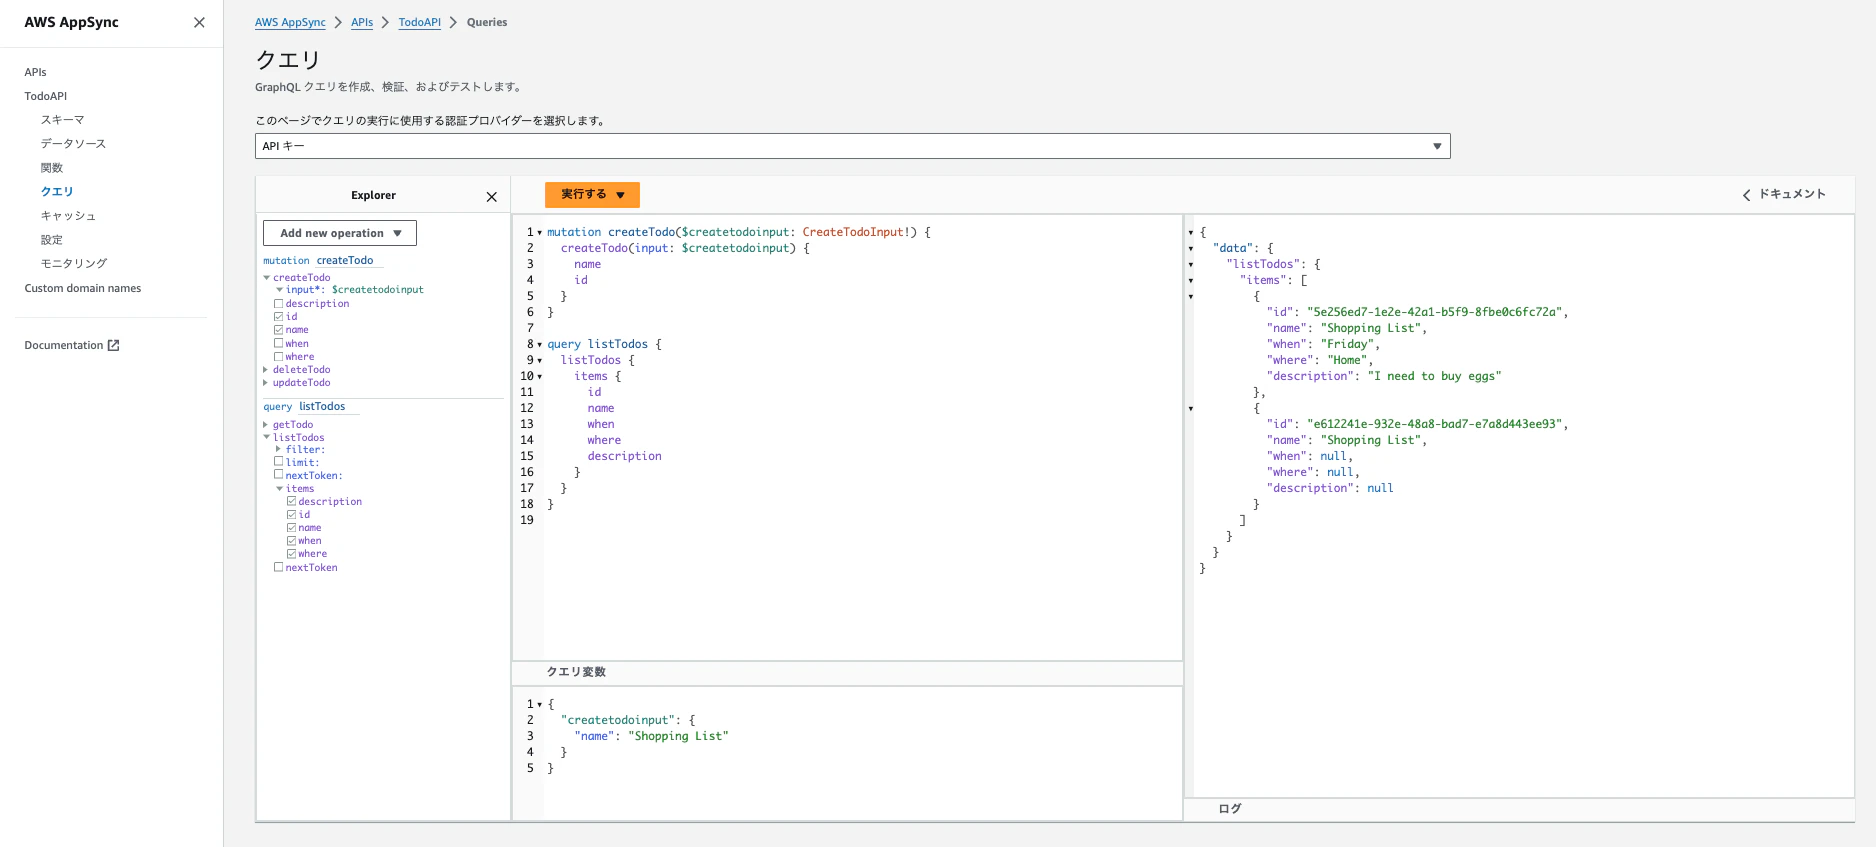Collapse the "items" array in the results
The width and height of the screenshot is (1876, 847).
[x=1190, y=281]
